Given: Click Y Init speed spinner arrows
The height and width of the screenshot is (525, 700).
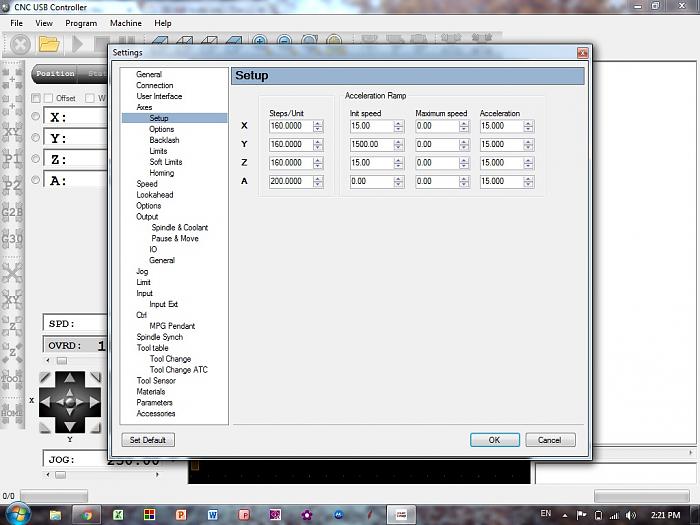Looking at the screenshot, I should [x=399, y=145].
